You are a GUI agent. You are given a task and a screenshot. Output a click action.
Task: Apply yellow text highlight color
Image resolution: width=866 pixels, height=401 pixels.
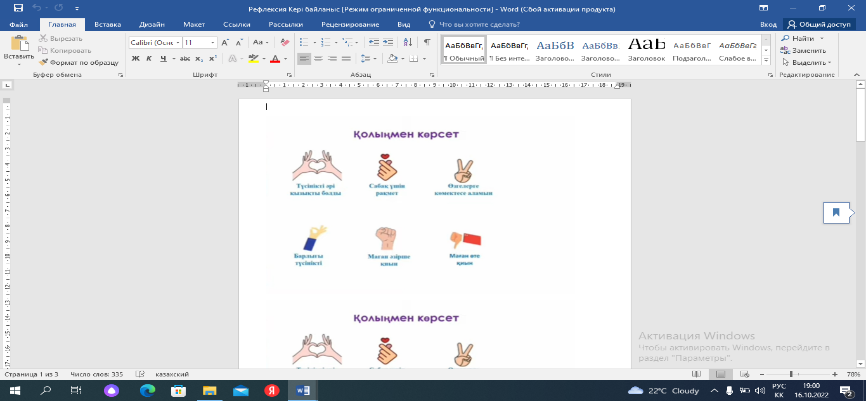click(250, 60)
